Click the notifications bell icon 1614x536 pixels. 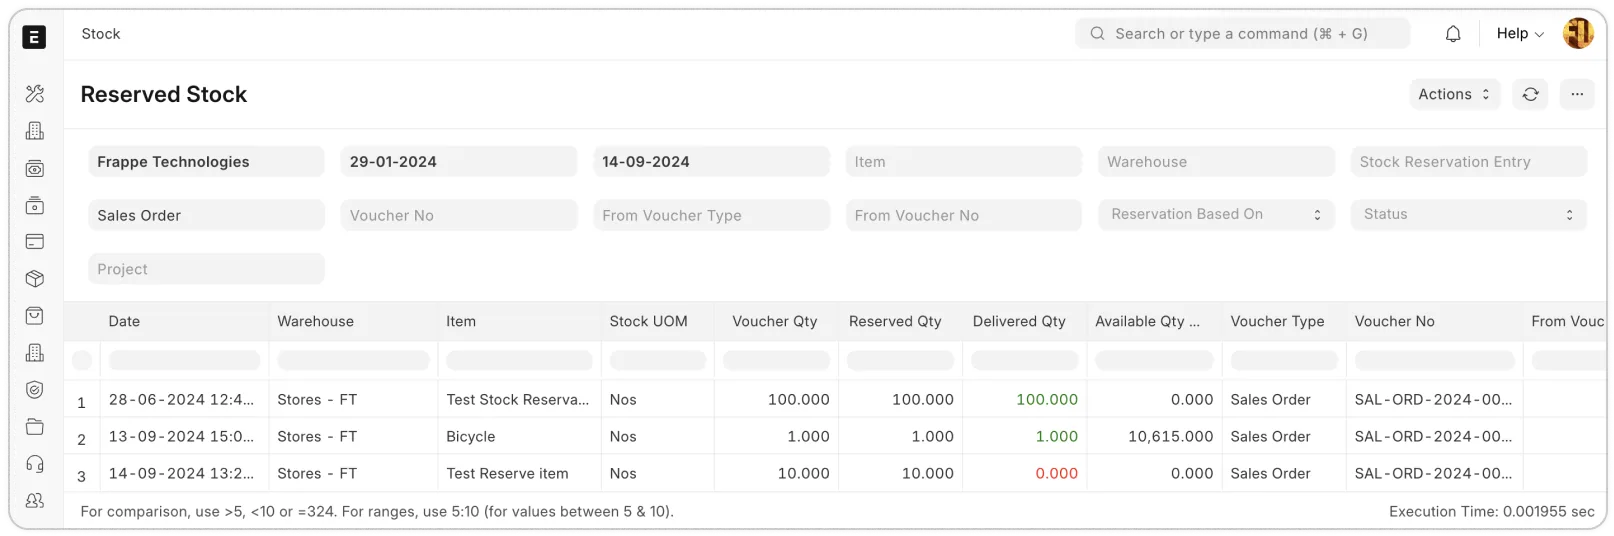coord(1453,34)
